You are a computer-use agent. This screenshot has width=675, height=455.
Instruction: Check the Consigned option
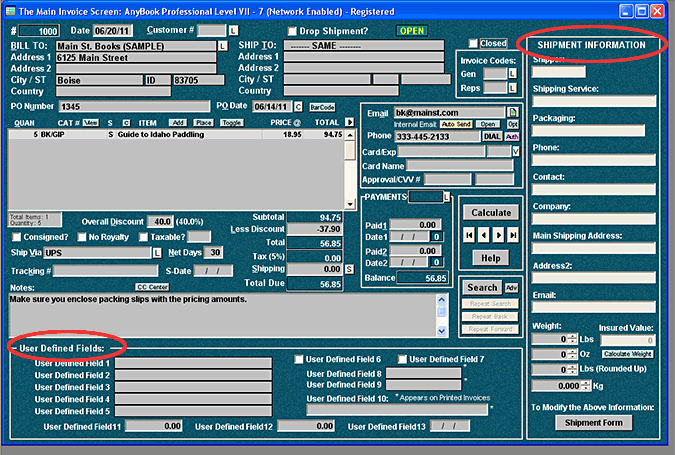(x=17, y=237)
